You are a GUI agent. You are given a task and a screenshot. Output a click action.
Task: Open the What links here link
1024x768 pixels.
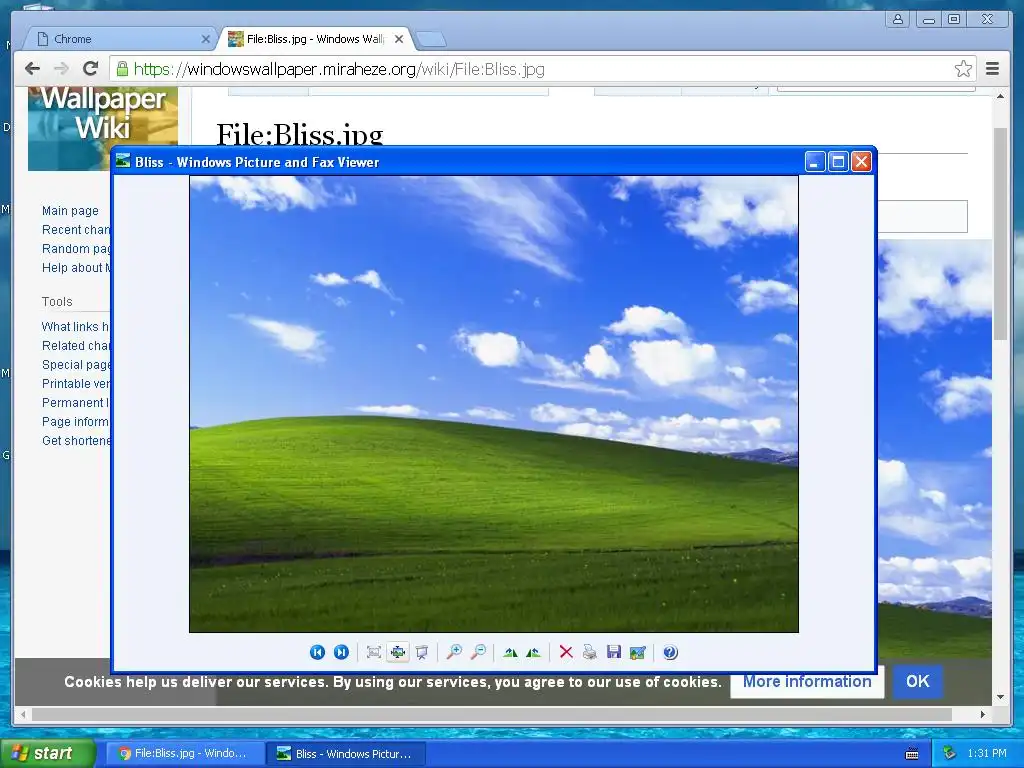(x=76, y=327)
